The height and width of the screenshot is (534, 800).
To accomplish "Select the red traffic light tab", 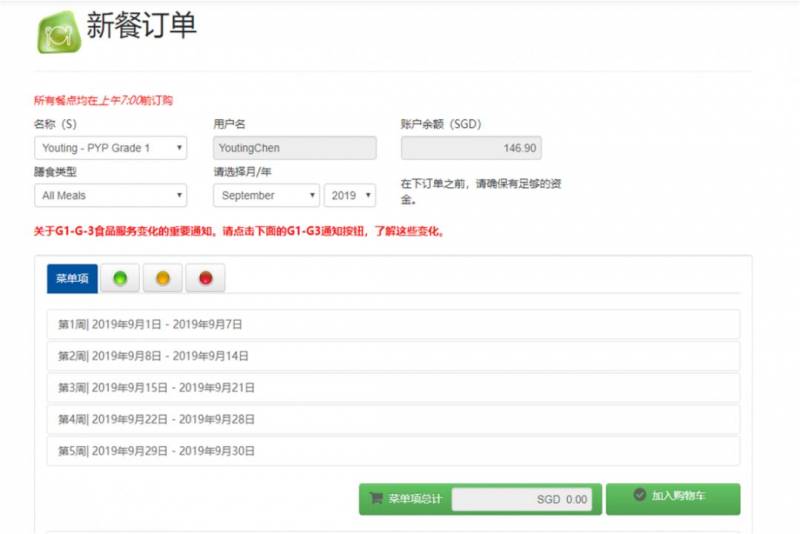I will 205,279.
